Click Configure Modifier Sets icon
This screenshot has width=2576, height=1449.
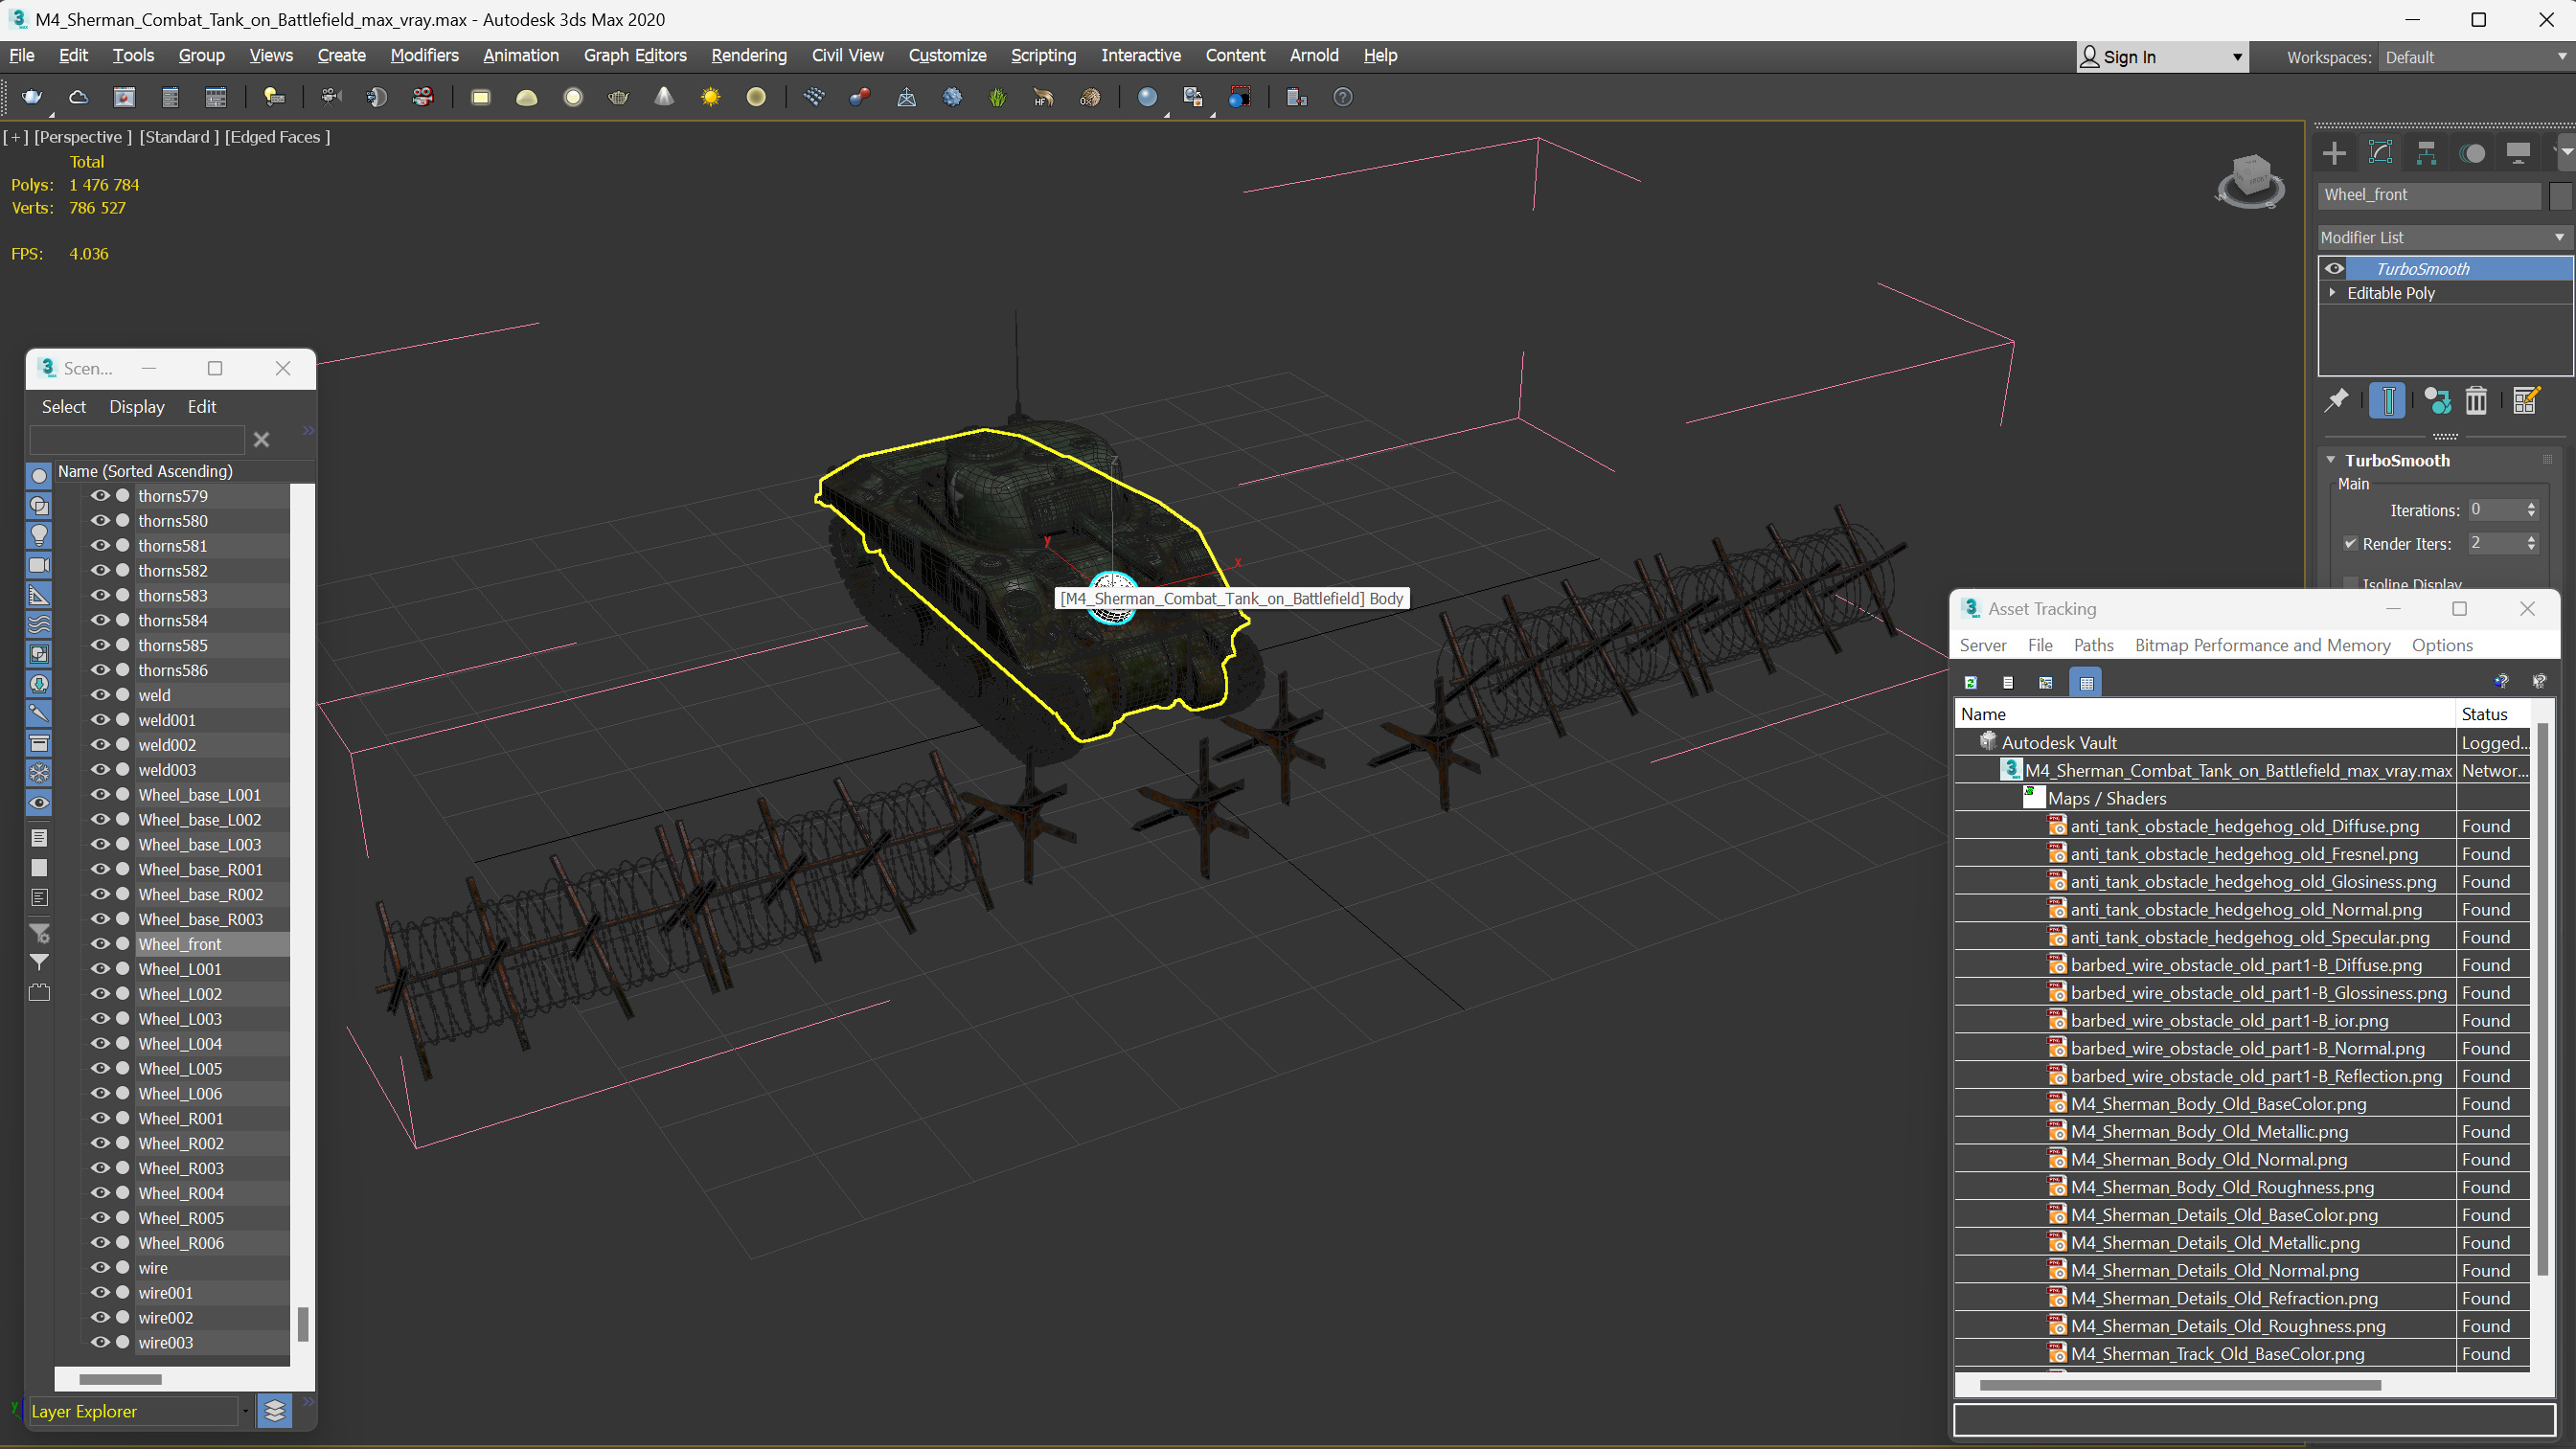[2526, 401]
